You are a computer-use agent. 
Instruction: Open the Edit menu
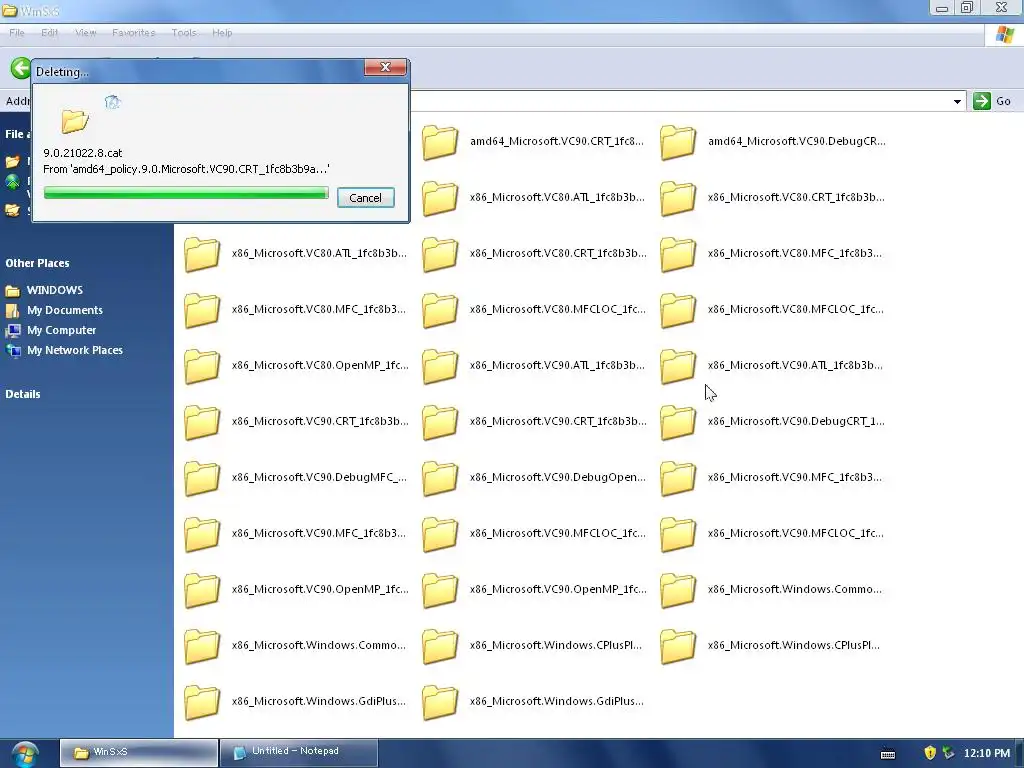coord(50,33)
